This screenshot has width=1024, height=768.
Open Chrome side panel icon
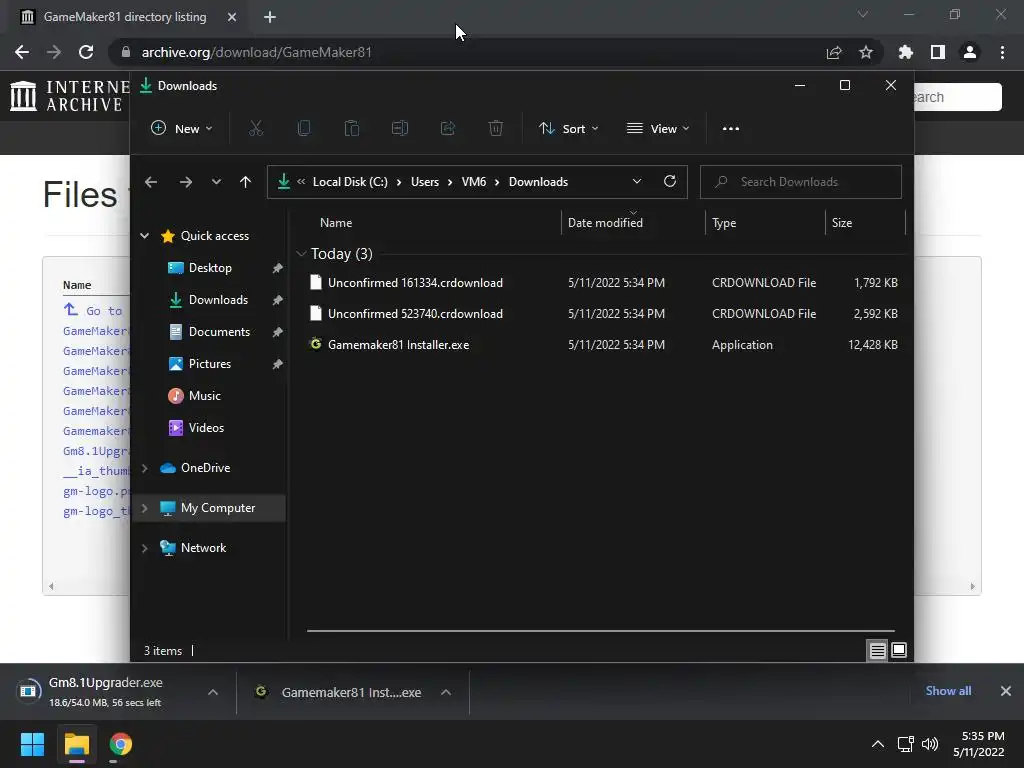tap(938, 52)
